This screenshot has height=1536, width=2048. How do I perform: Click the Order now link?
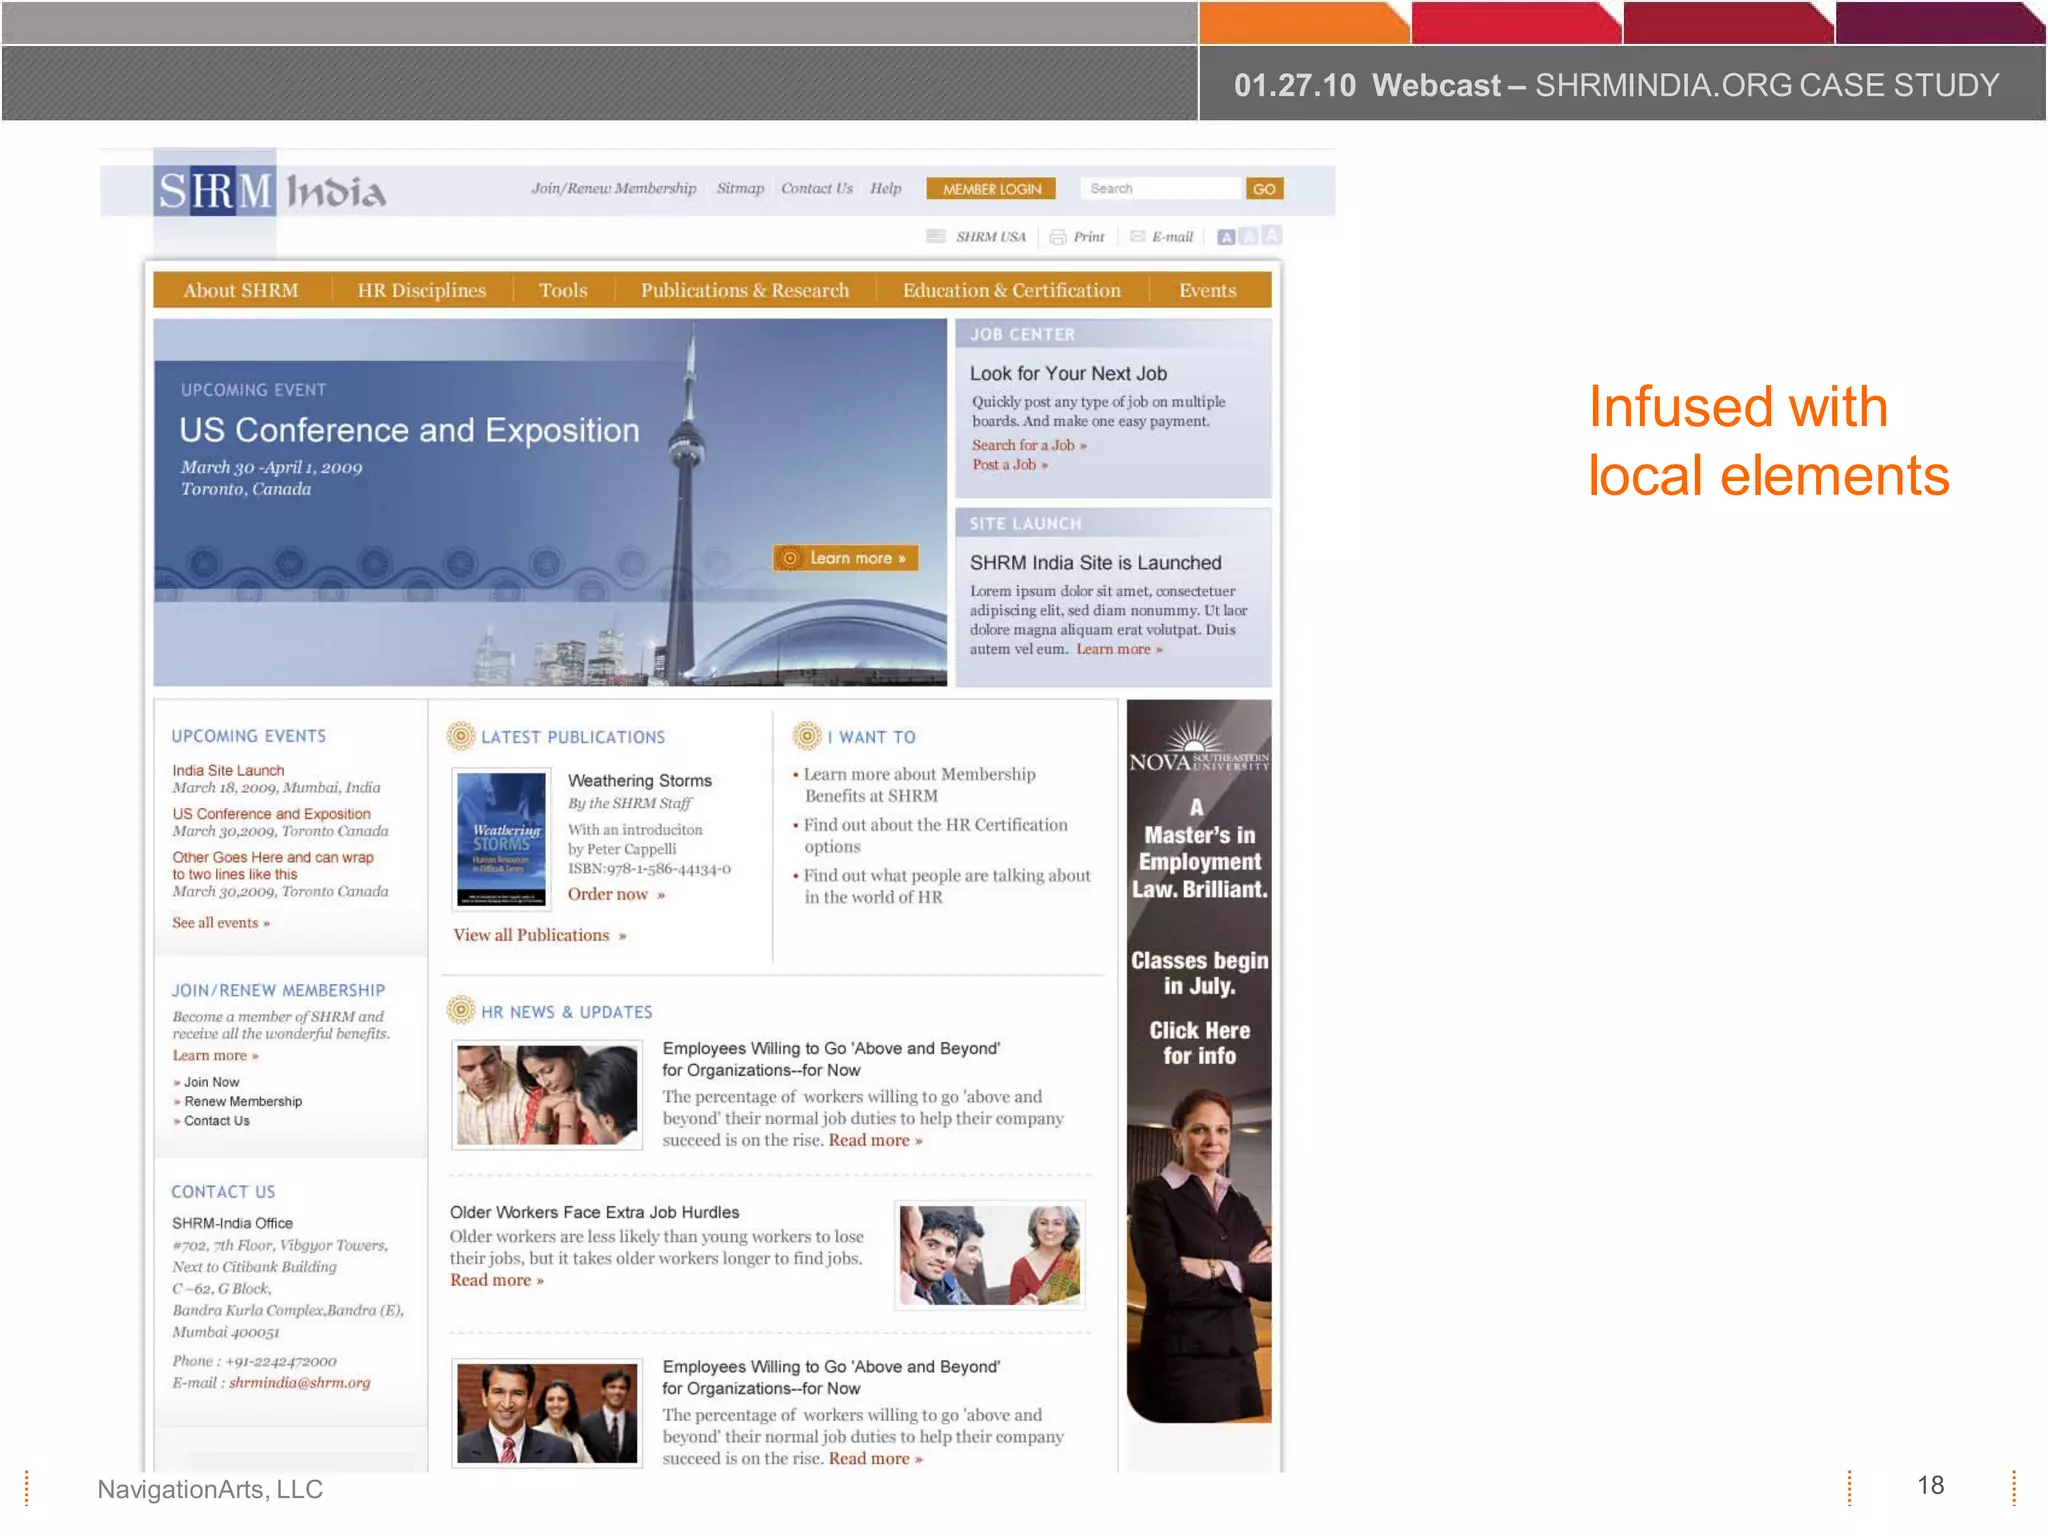pyautogui.click(x=616, y=894)
